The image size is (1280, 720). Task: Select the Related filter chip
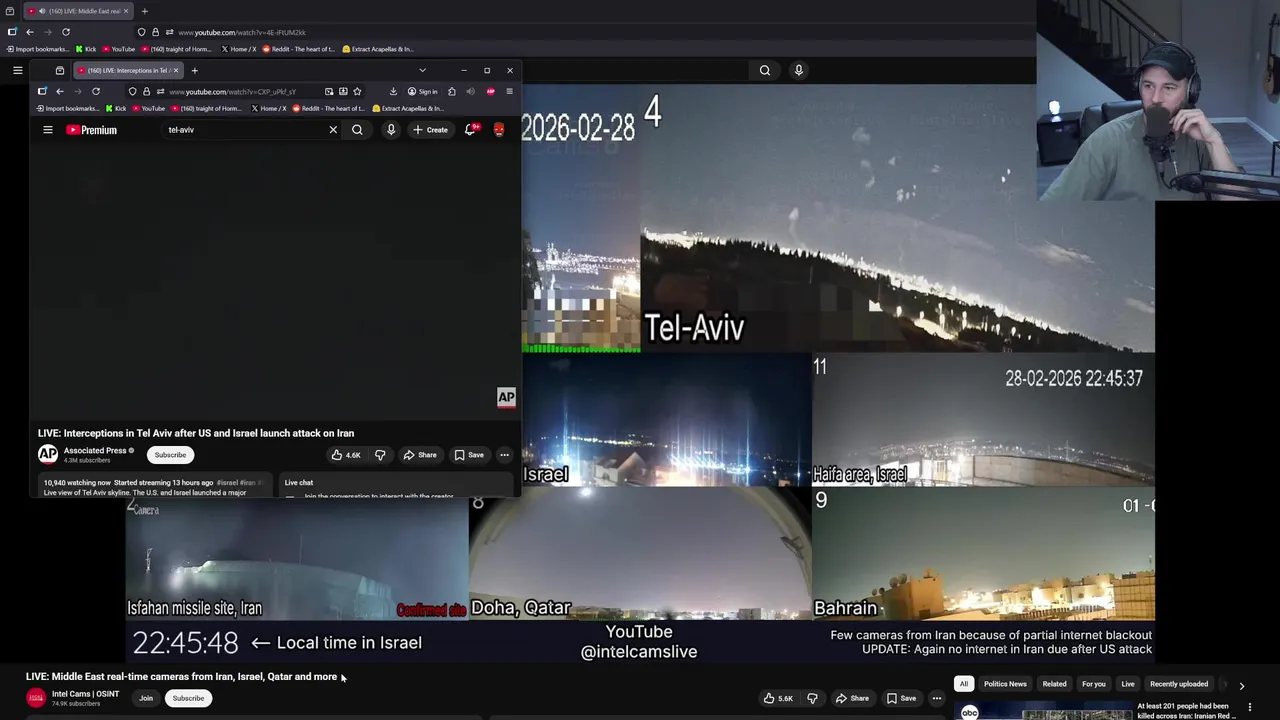pos(1054,684)
